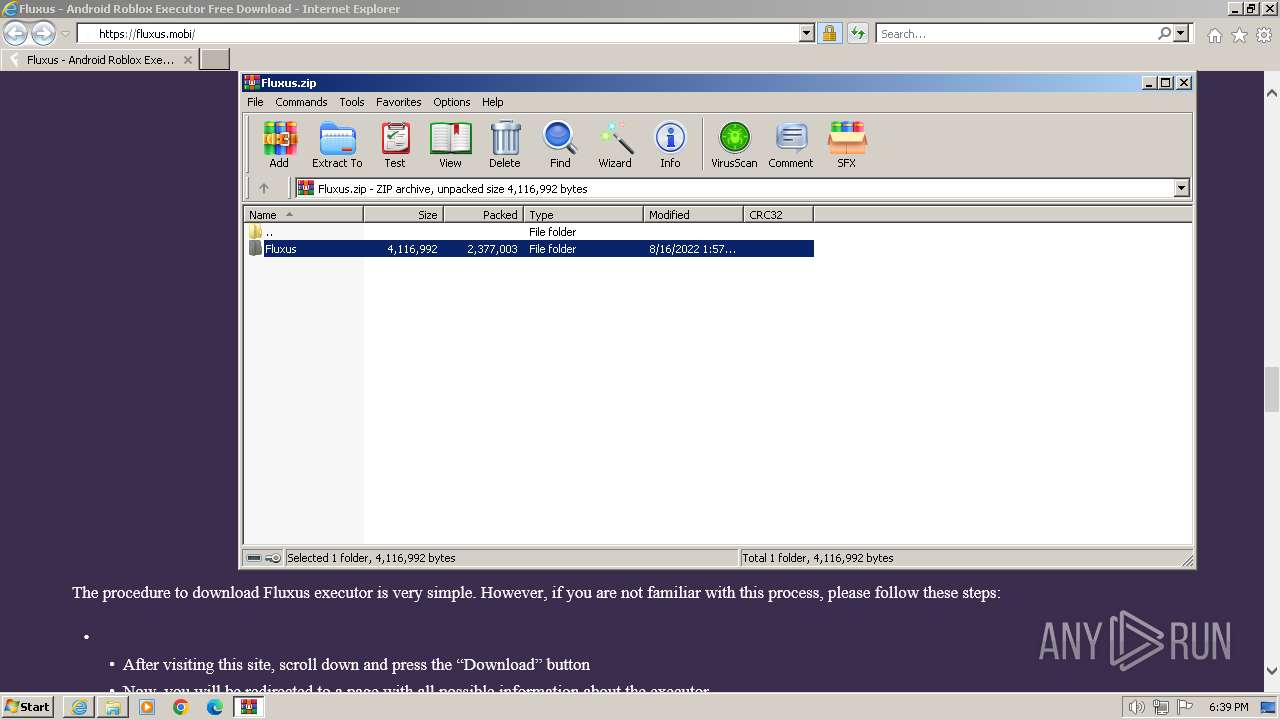This screenshot has height=720, width=1280.
Task: Go up one level in WinRAR
Action: pyautogui.click(x=264, y=188)
